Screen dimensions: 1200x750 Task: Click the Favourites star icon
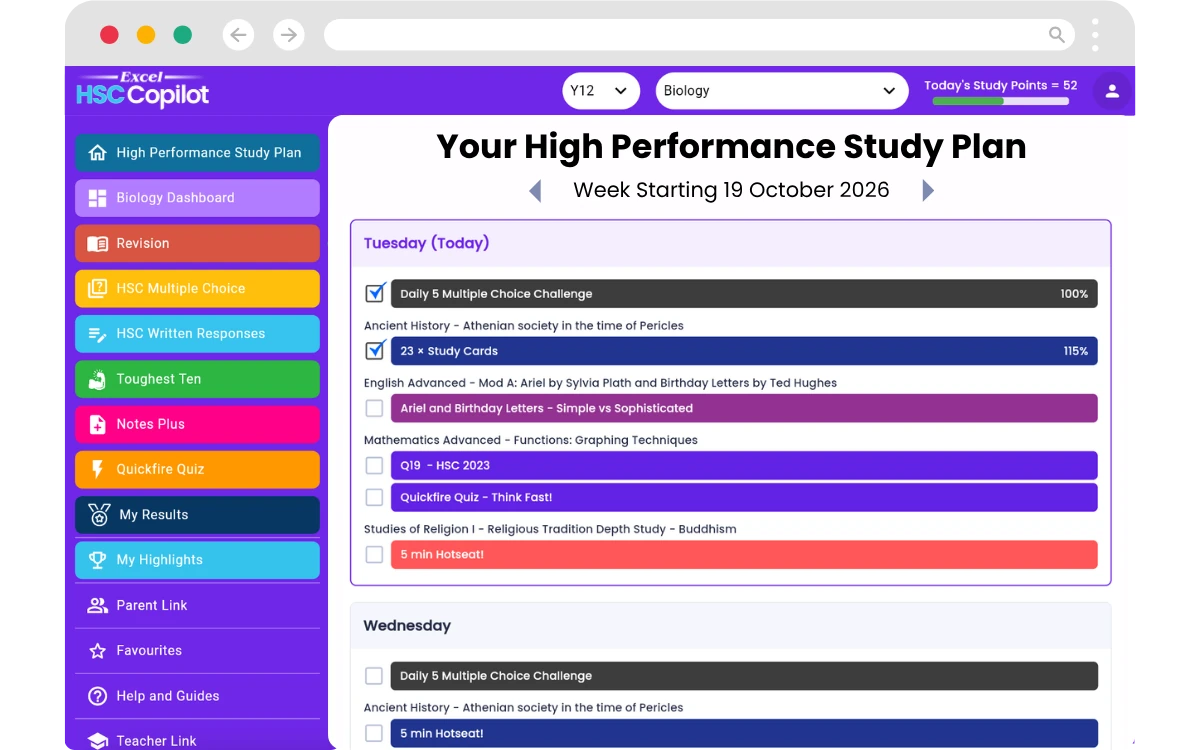pos(97,651)
